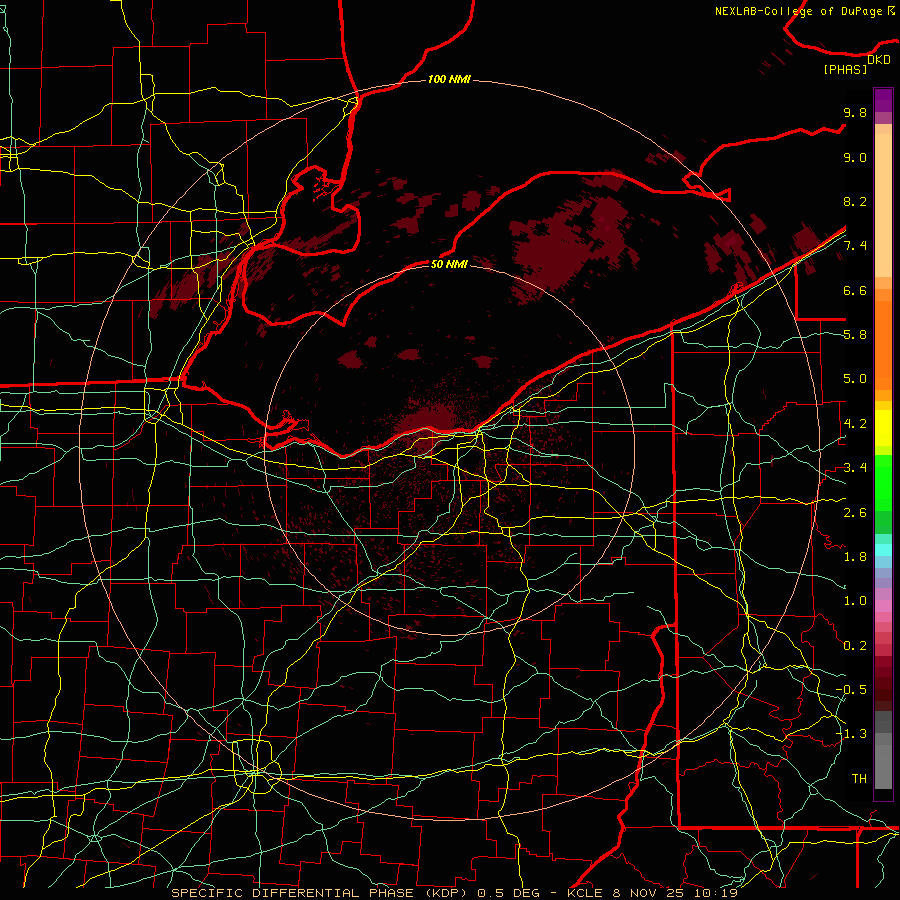Click the 9.8 scale value

(x=855, y=112)
